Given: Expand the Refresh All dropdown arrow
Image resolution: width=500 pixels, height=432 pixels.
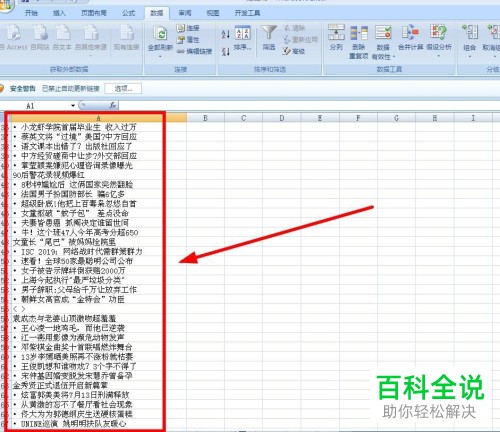Looking at the screenshot, I should (160, 56).
